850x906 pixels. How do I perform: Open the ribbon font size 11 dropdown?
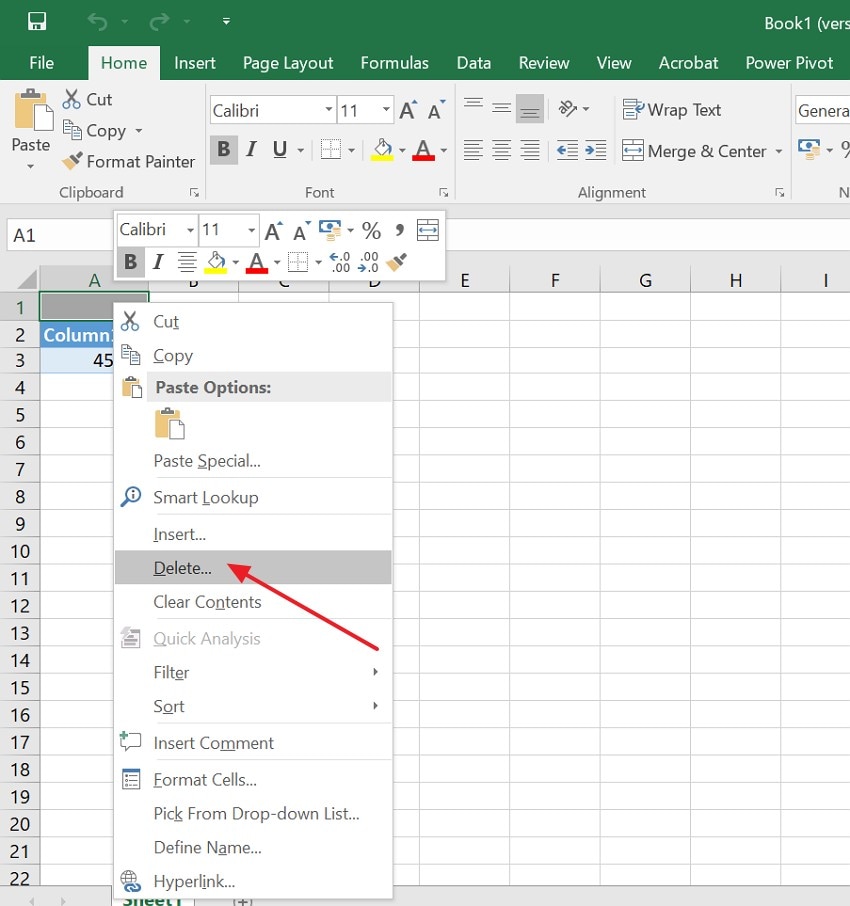tap(386, 109)
